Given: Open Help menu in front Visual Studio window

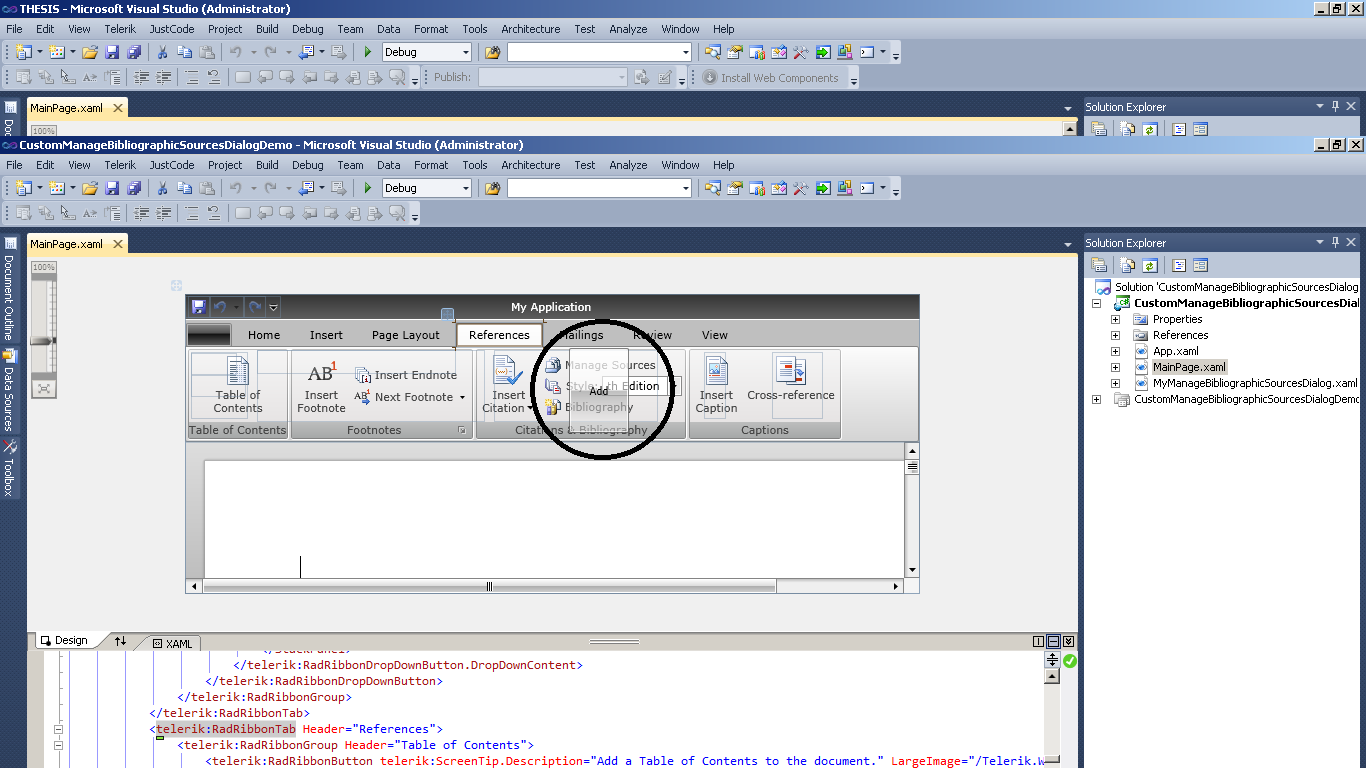Looking at the screenshot, I should [724, 165].
